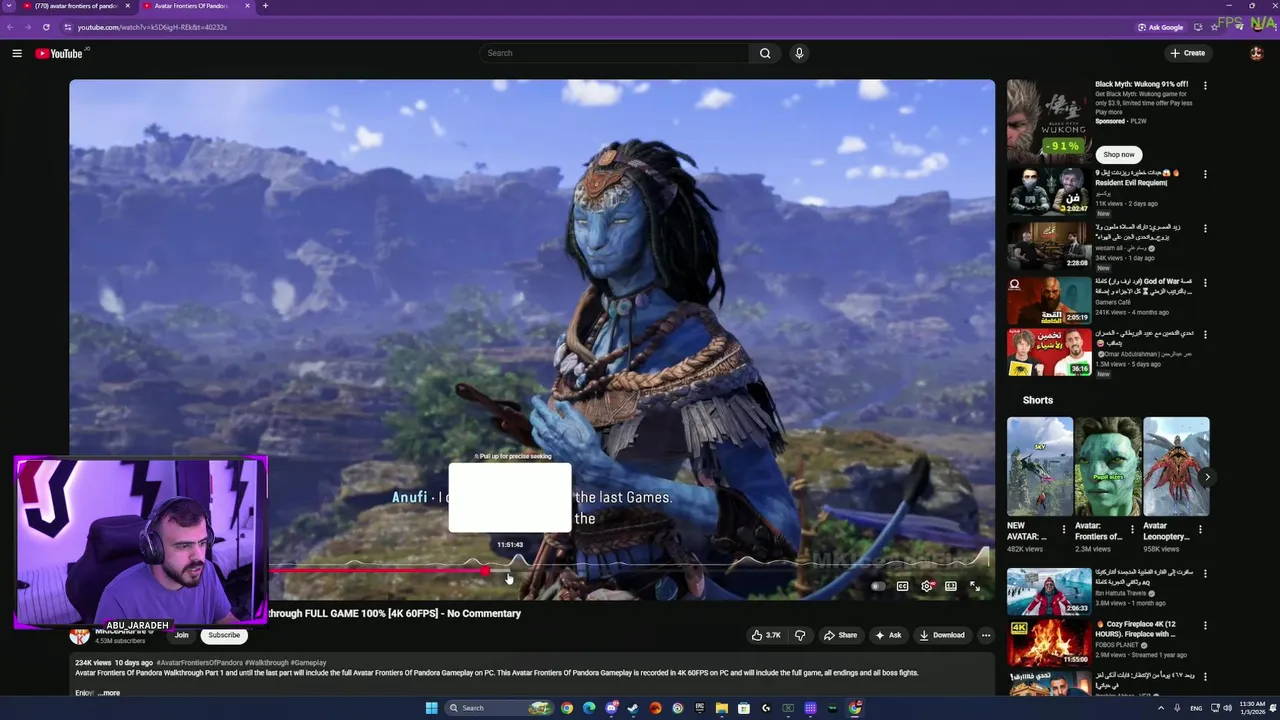The height and width of the screenshot is (720, 1280).
Task: Click the video progress bar scrubber handle
Action: 485,571
